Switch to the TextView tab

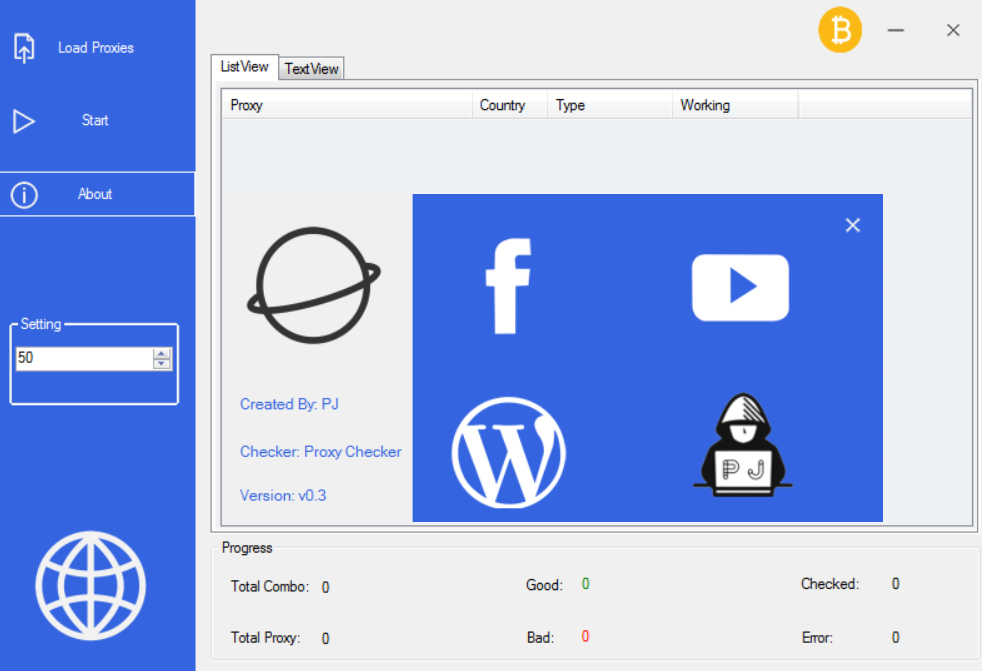tap(311, 69)
